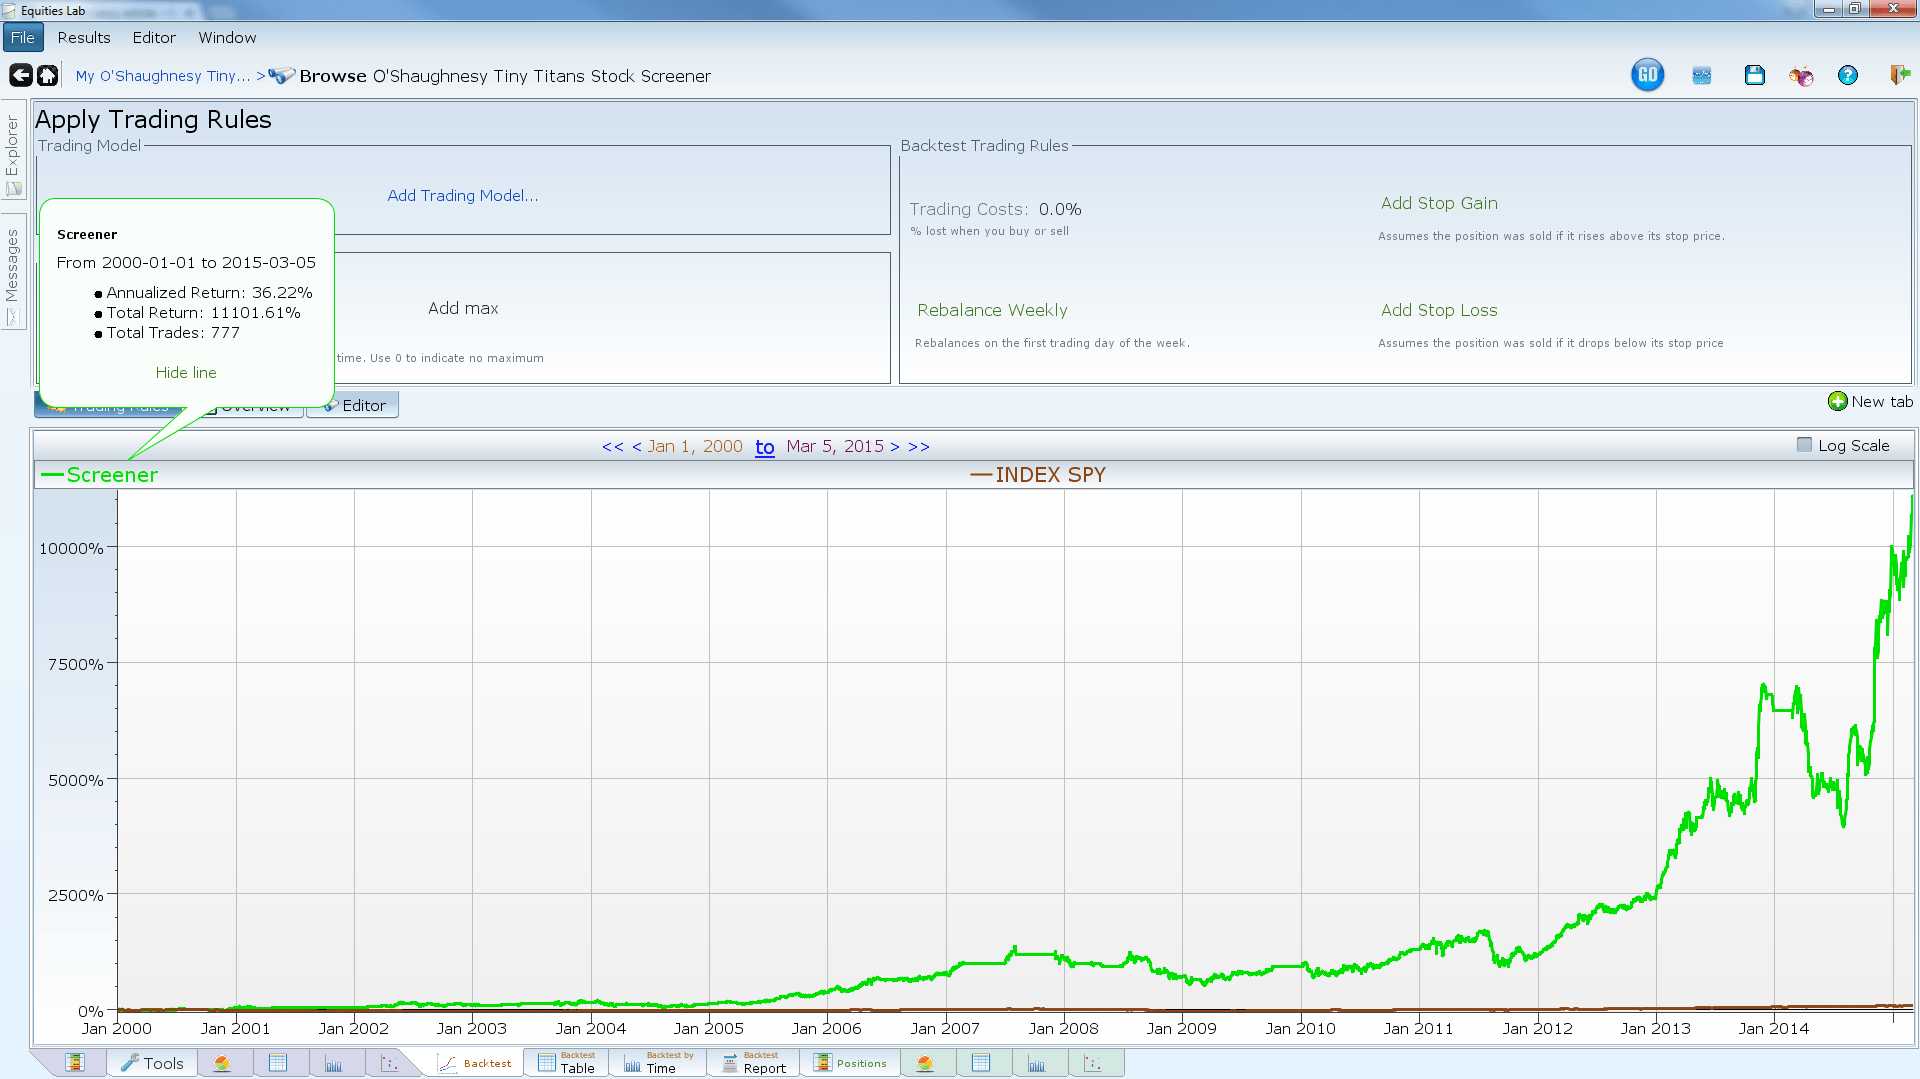Open the start date Jan 1, 2000 picker
1920x1079 pixels.
[694, 446]
